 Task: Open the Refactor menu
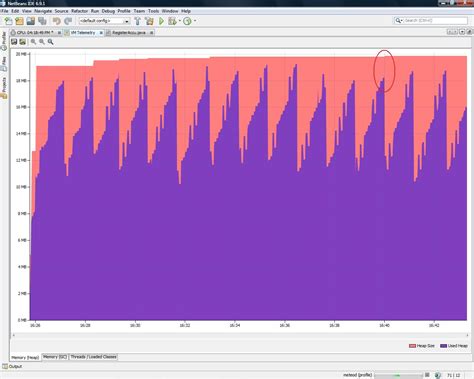click(79, 11)
